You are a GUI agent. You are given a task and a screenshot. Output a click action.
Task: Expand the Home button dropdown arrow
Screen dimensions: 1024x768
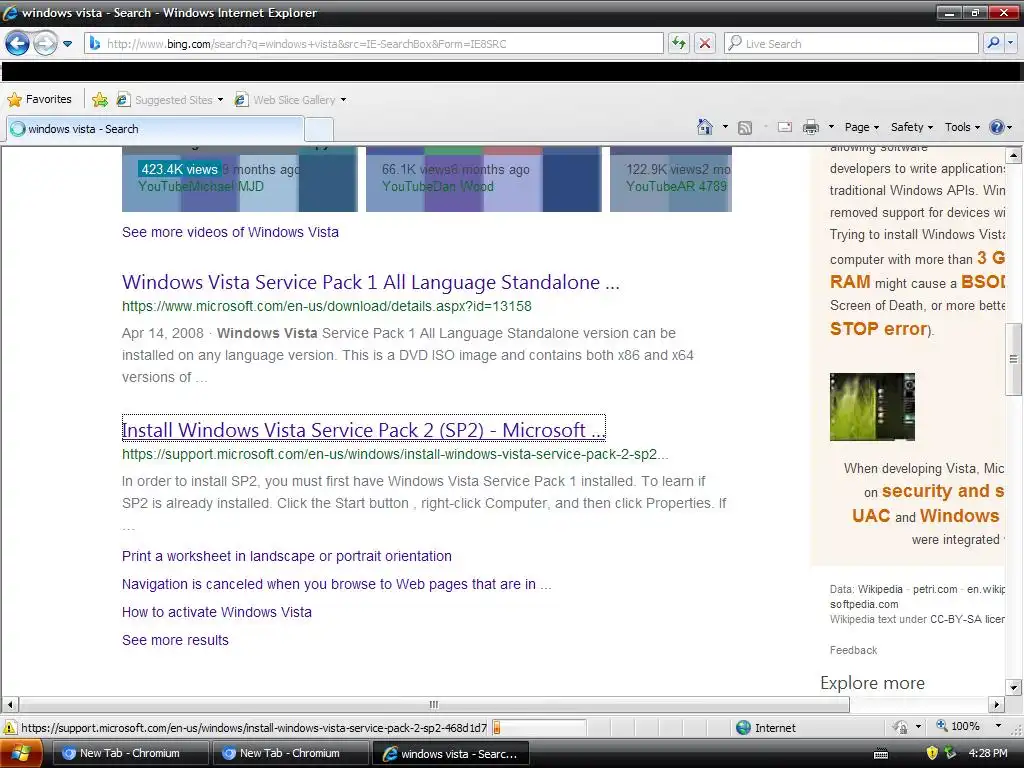[725, 127]
